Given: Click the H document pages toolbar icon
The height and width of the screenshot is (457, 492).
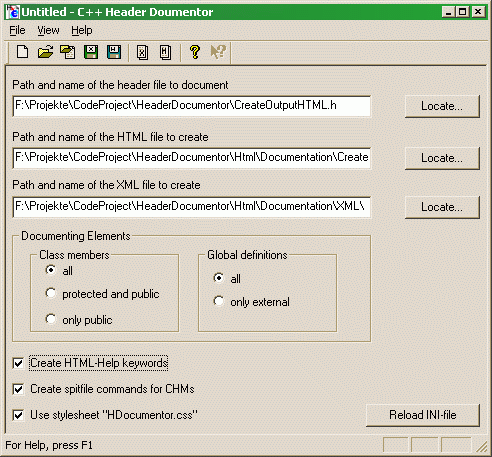Looking at the screenshot, I should coord(165,52).
